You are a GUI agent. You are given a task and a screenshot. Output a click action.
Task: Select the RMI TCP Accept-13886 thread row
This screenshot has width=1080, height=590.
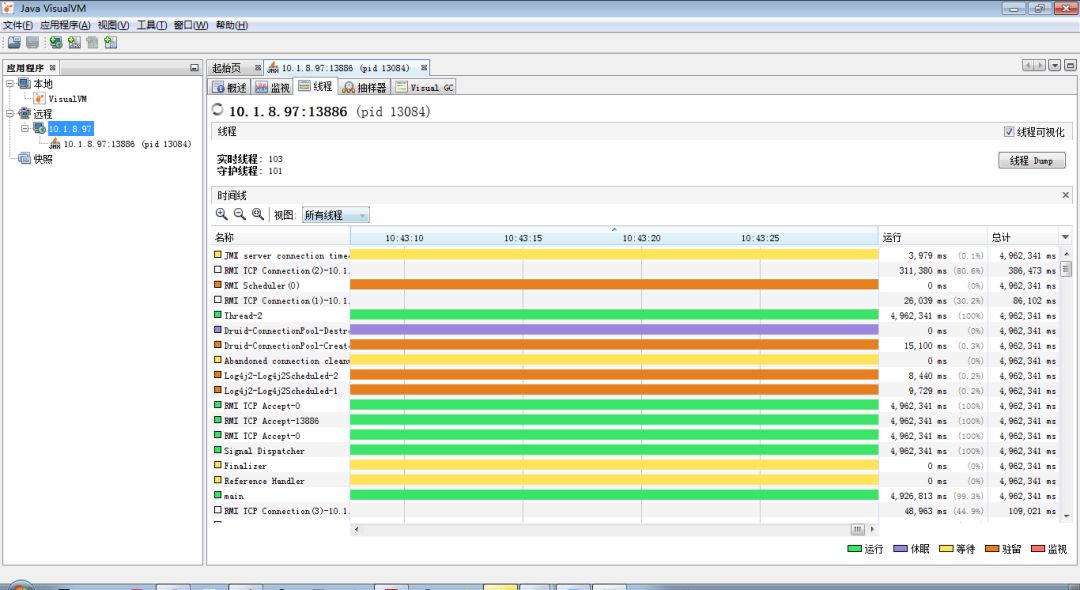tap(635, 420)
